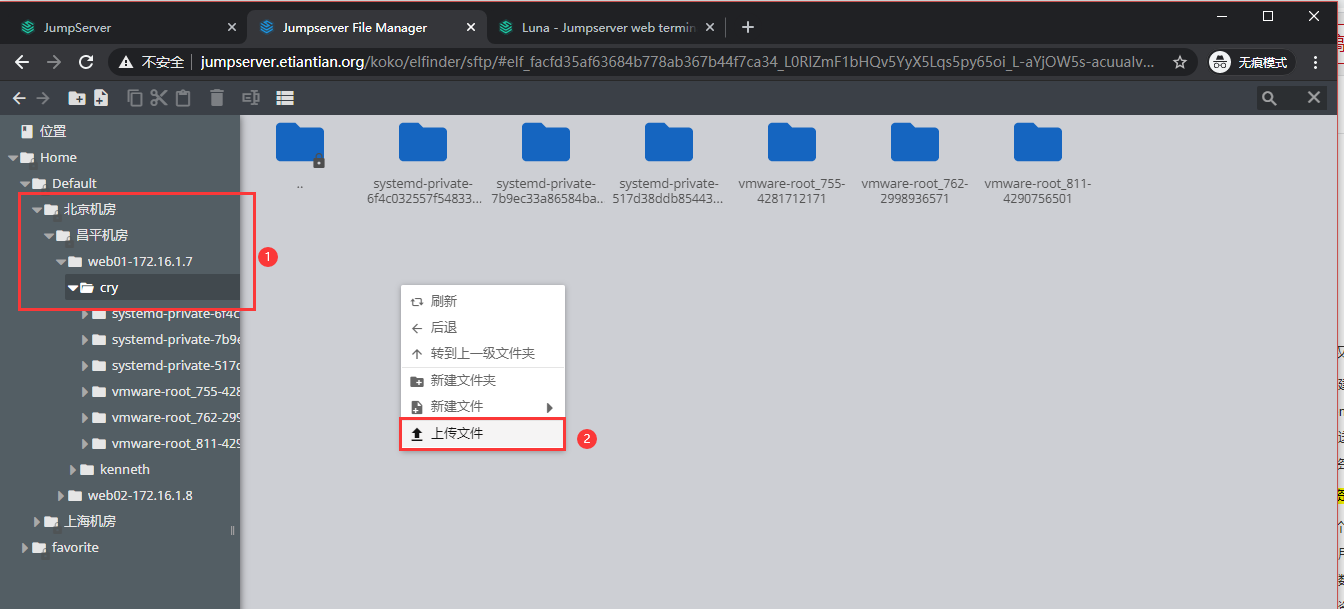Click the not-secure (不安全) warning icon
1344x609 pixels.
[x=126, y=62]
